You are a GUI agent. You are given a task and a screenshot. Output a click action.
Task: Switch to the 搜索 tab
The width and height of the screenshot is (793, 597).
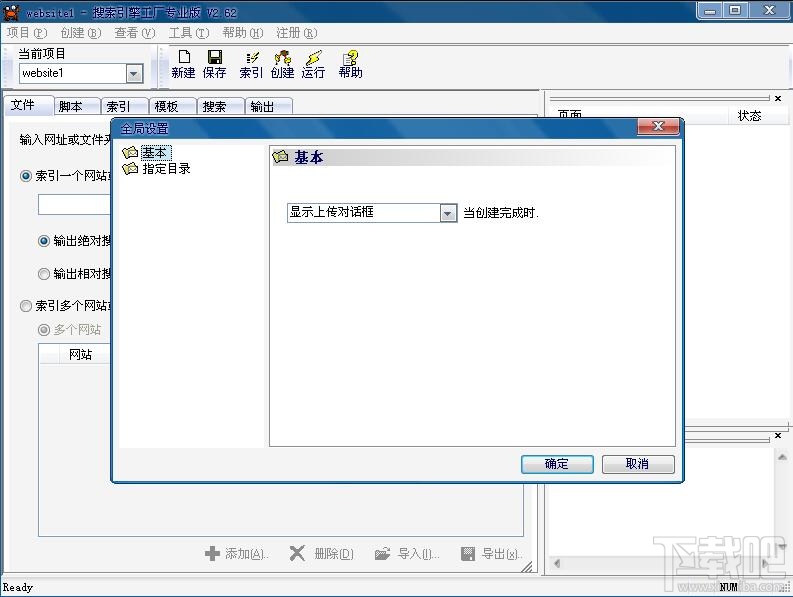click(x=221, y=106)
